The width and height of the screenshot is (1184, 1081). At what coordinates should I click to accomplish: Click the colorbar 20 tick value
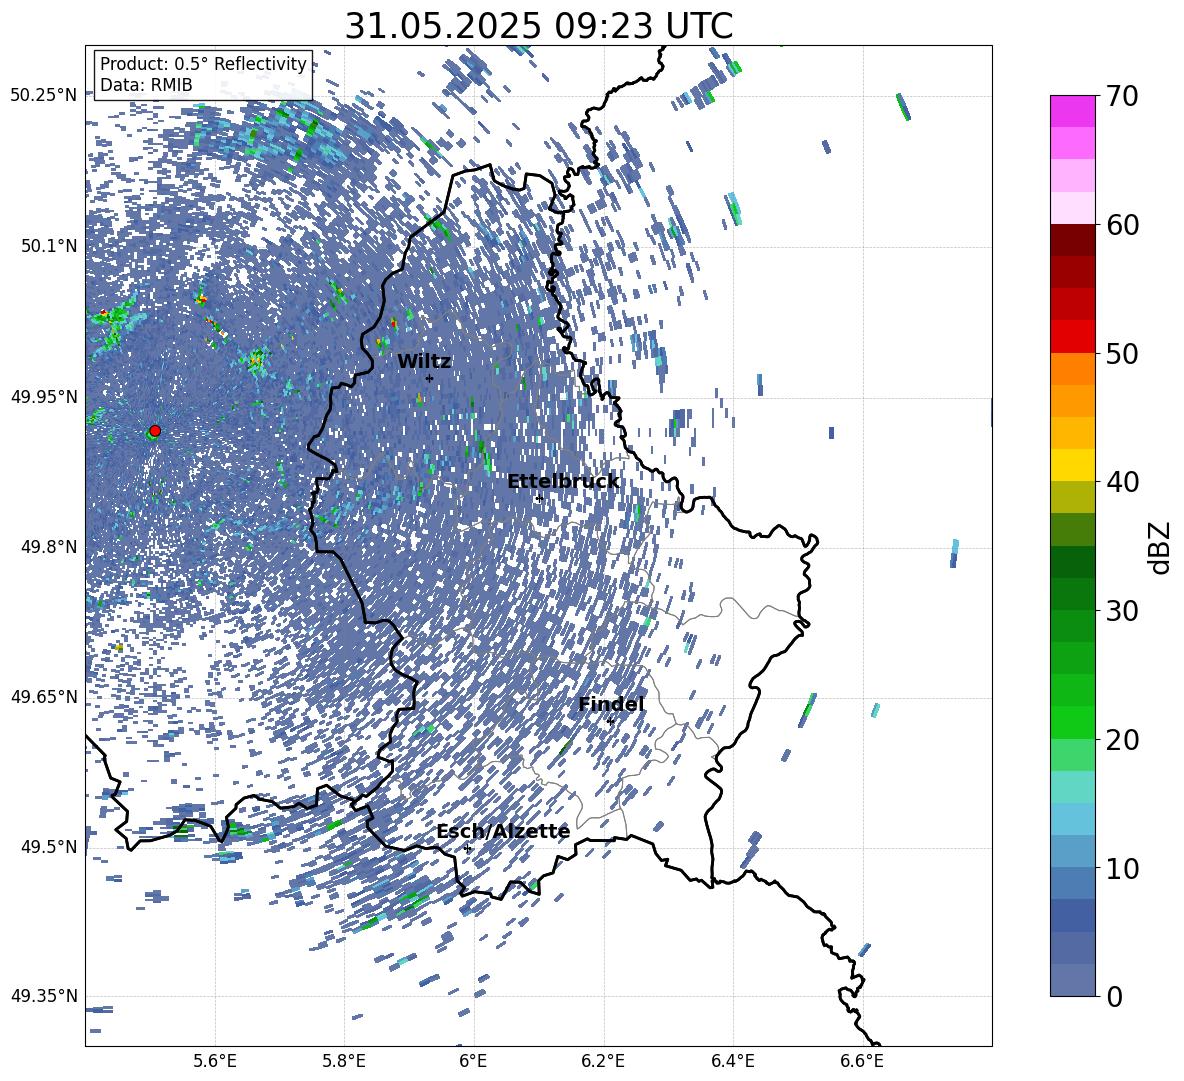1123,740
